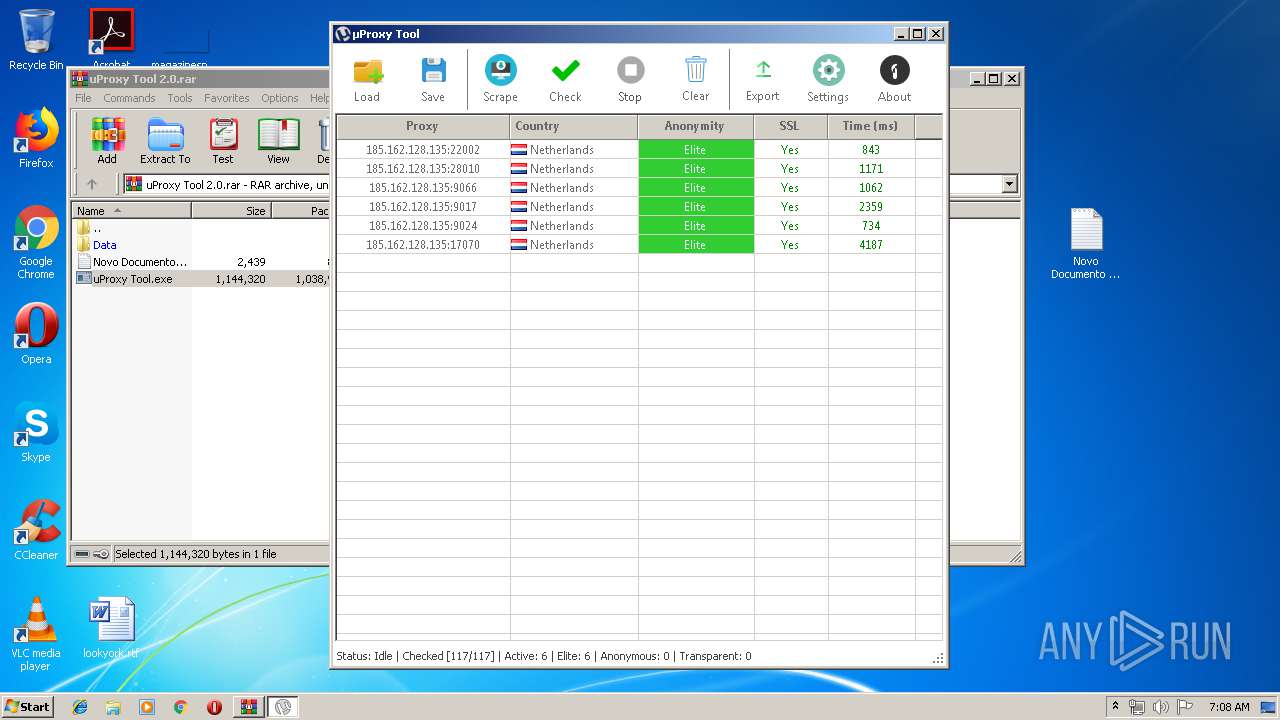Select the Google Chrome desktop shortcut
Image resolution: width=1280 pixels, height=720 pixels.
coord(36,243)
